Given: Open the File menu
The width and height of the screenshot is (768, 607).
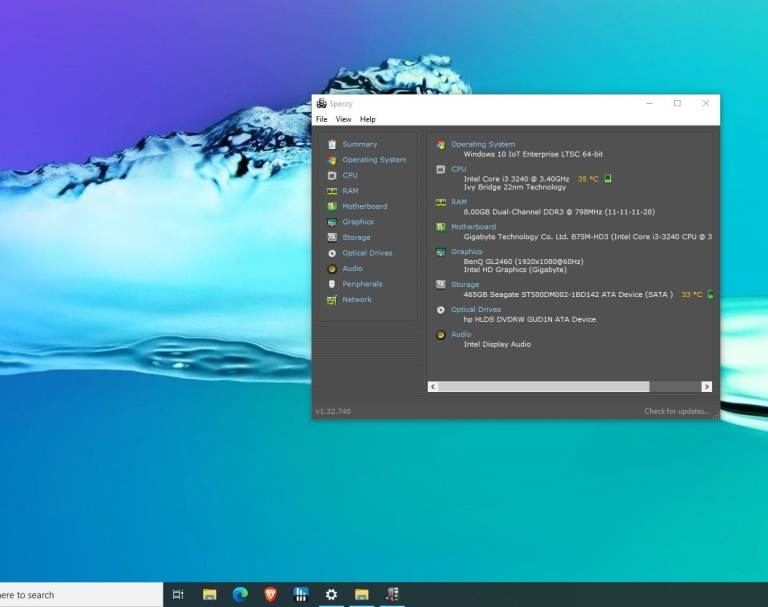Looking at the screenshot, I should pos(322,119).
